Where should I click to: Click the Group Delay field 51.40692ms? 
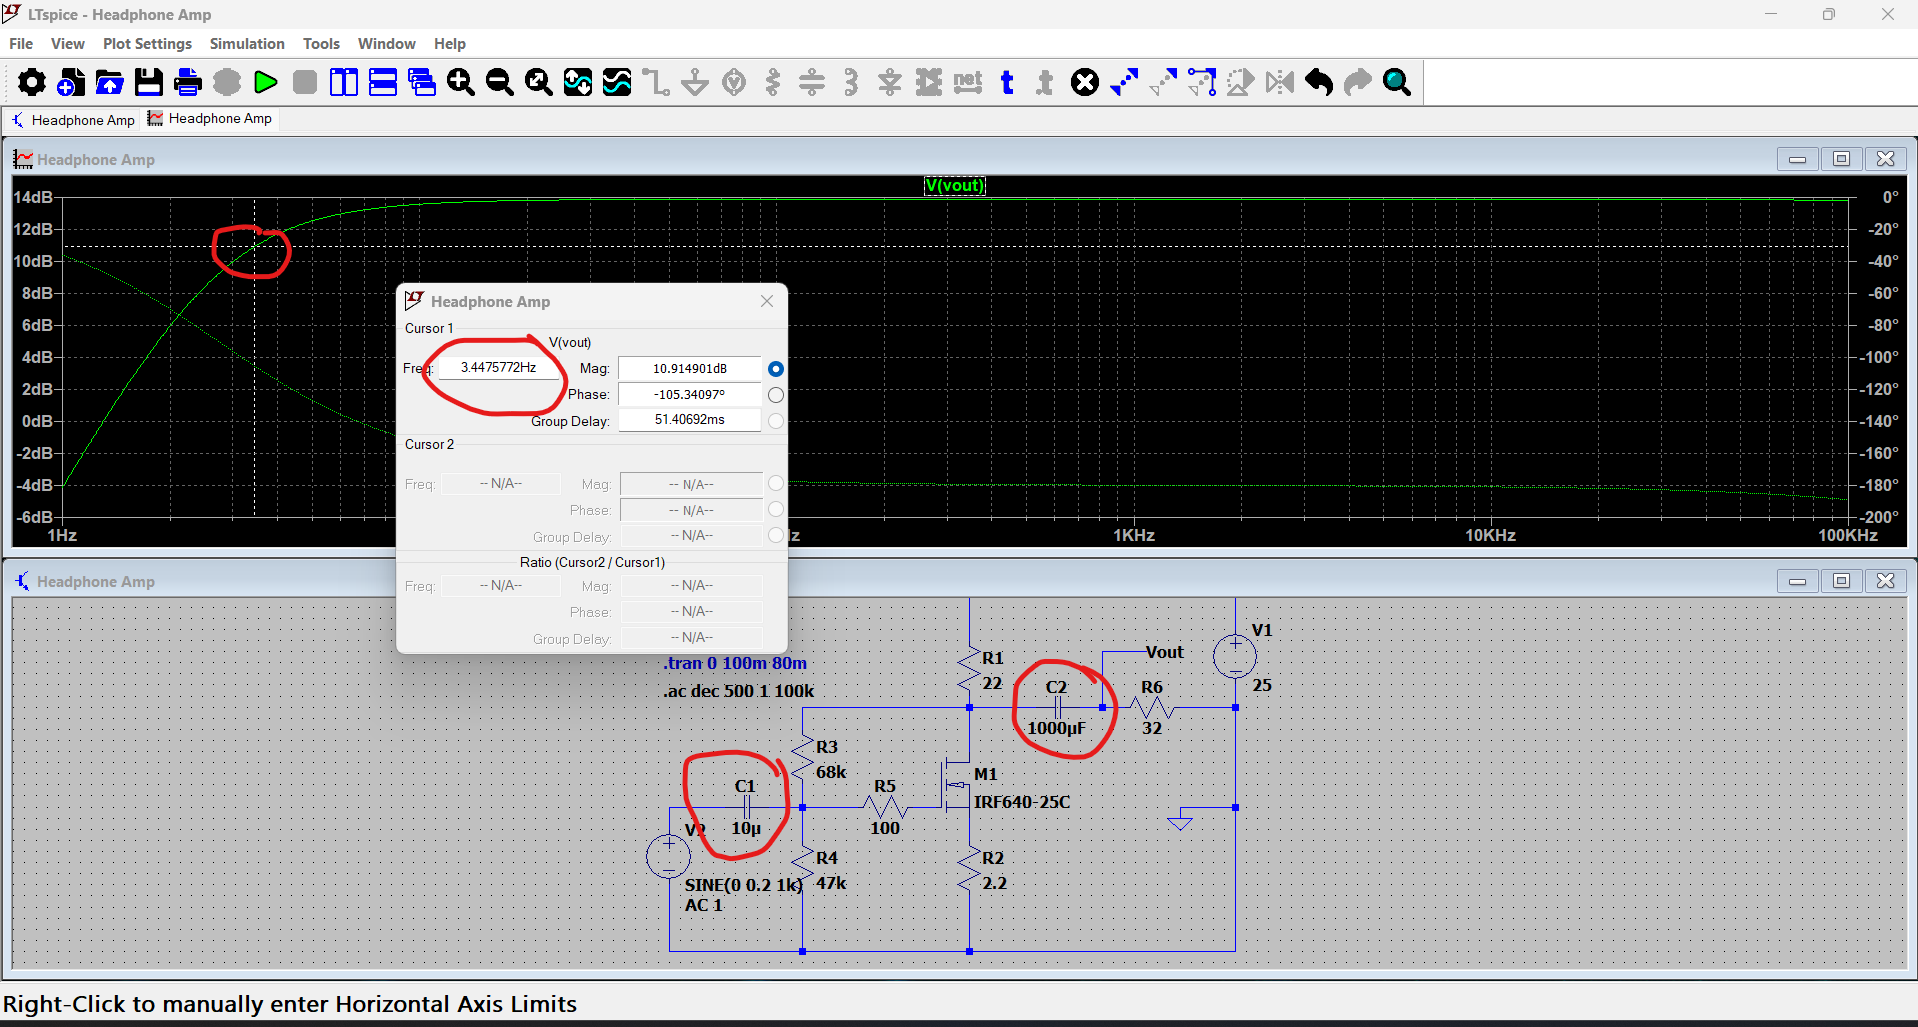coord(690,420)
